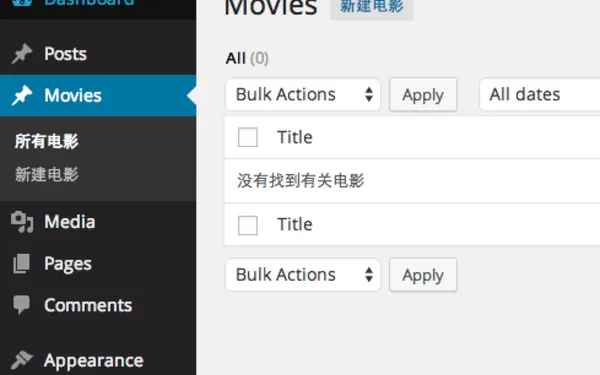Click the Comments speech bubble icon
600x375 pixels.
[x=21, y=305]
